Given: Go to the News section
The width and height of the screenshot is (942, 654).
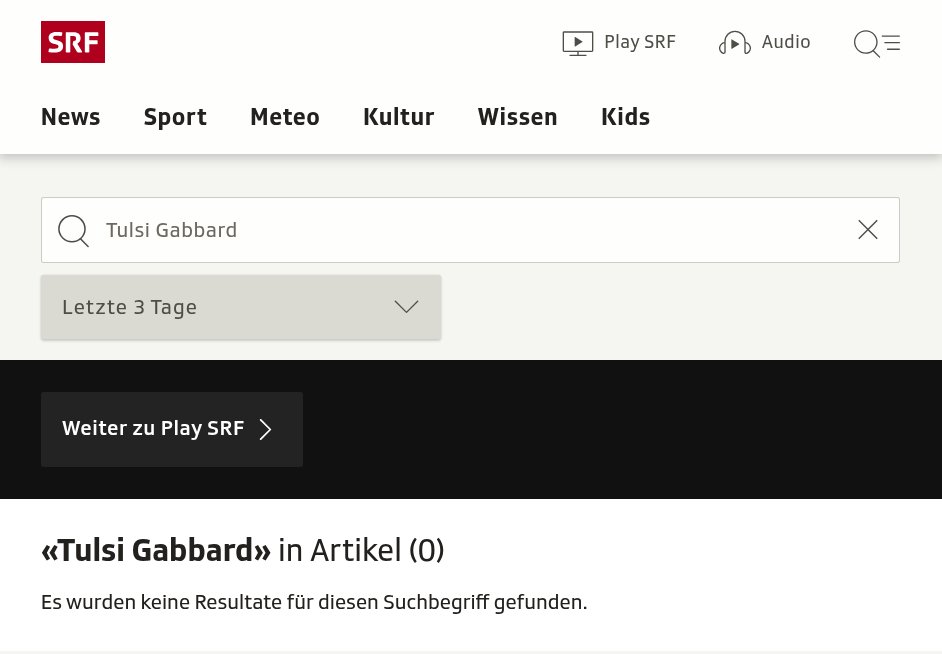Looking at the screenshot, I should pos(70,117).
